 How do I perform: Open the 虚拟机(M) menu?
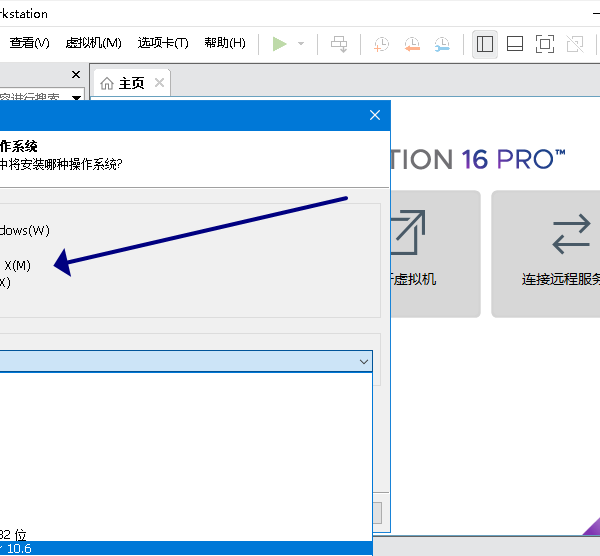click(93, 43)
